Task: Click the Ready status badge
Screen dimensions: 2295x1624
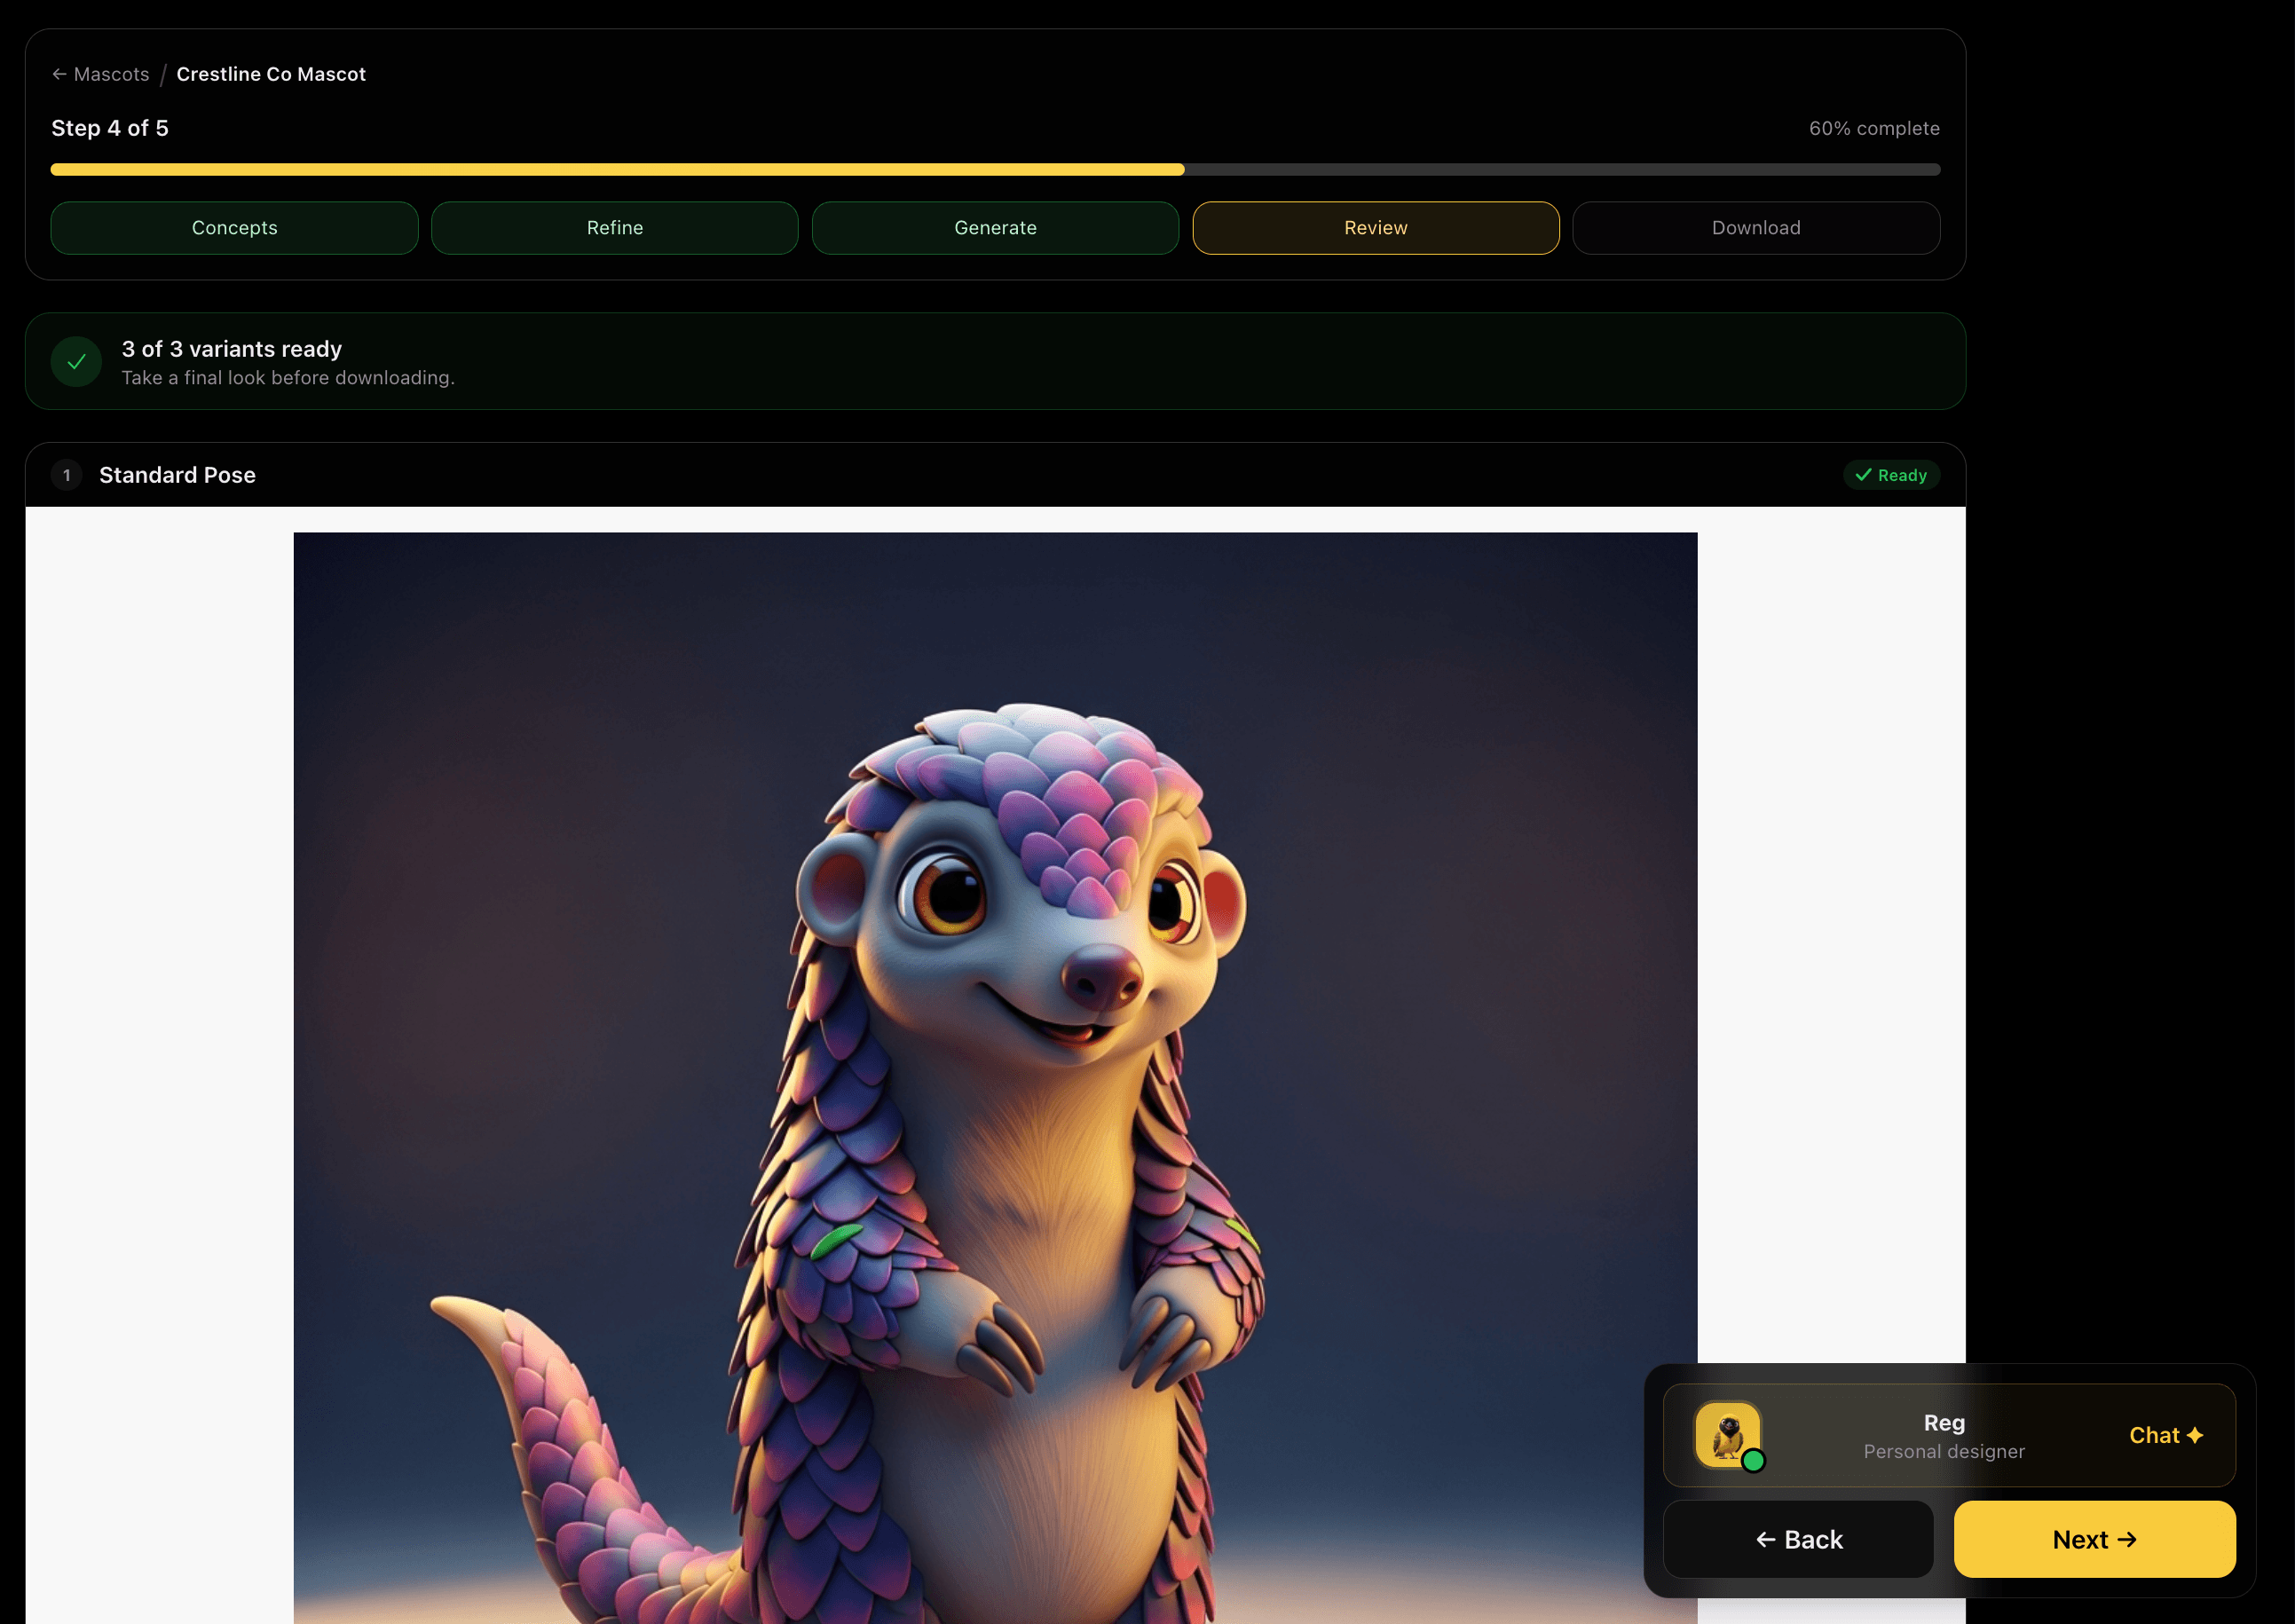Action: (x=1891, y=475)
